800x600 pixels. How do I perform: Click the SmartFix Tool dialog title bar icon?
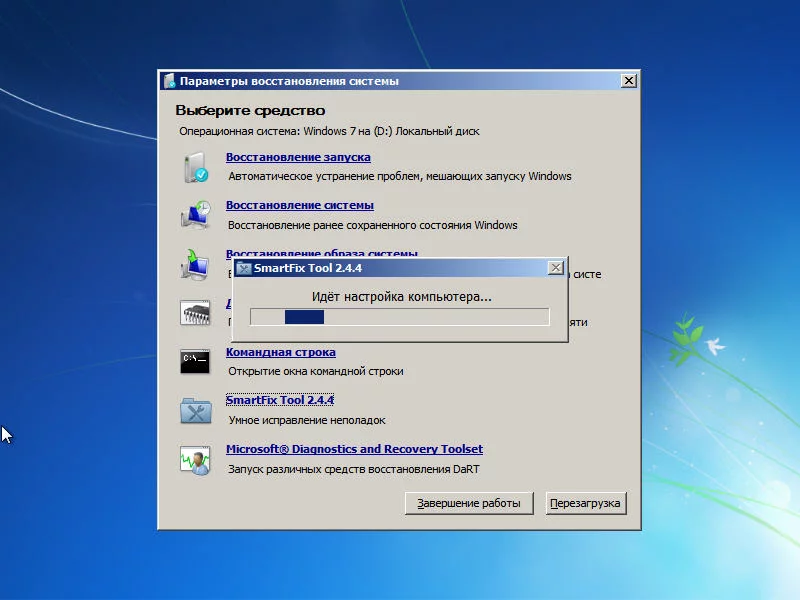pyautogui.click(x=244, y=268)
